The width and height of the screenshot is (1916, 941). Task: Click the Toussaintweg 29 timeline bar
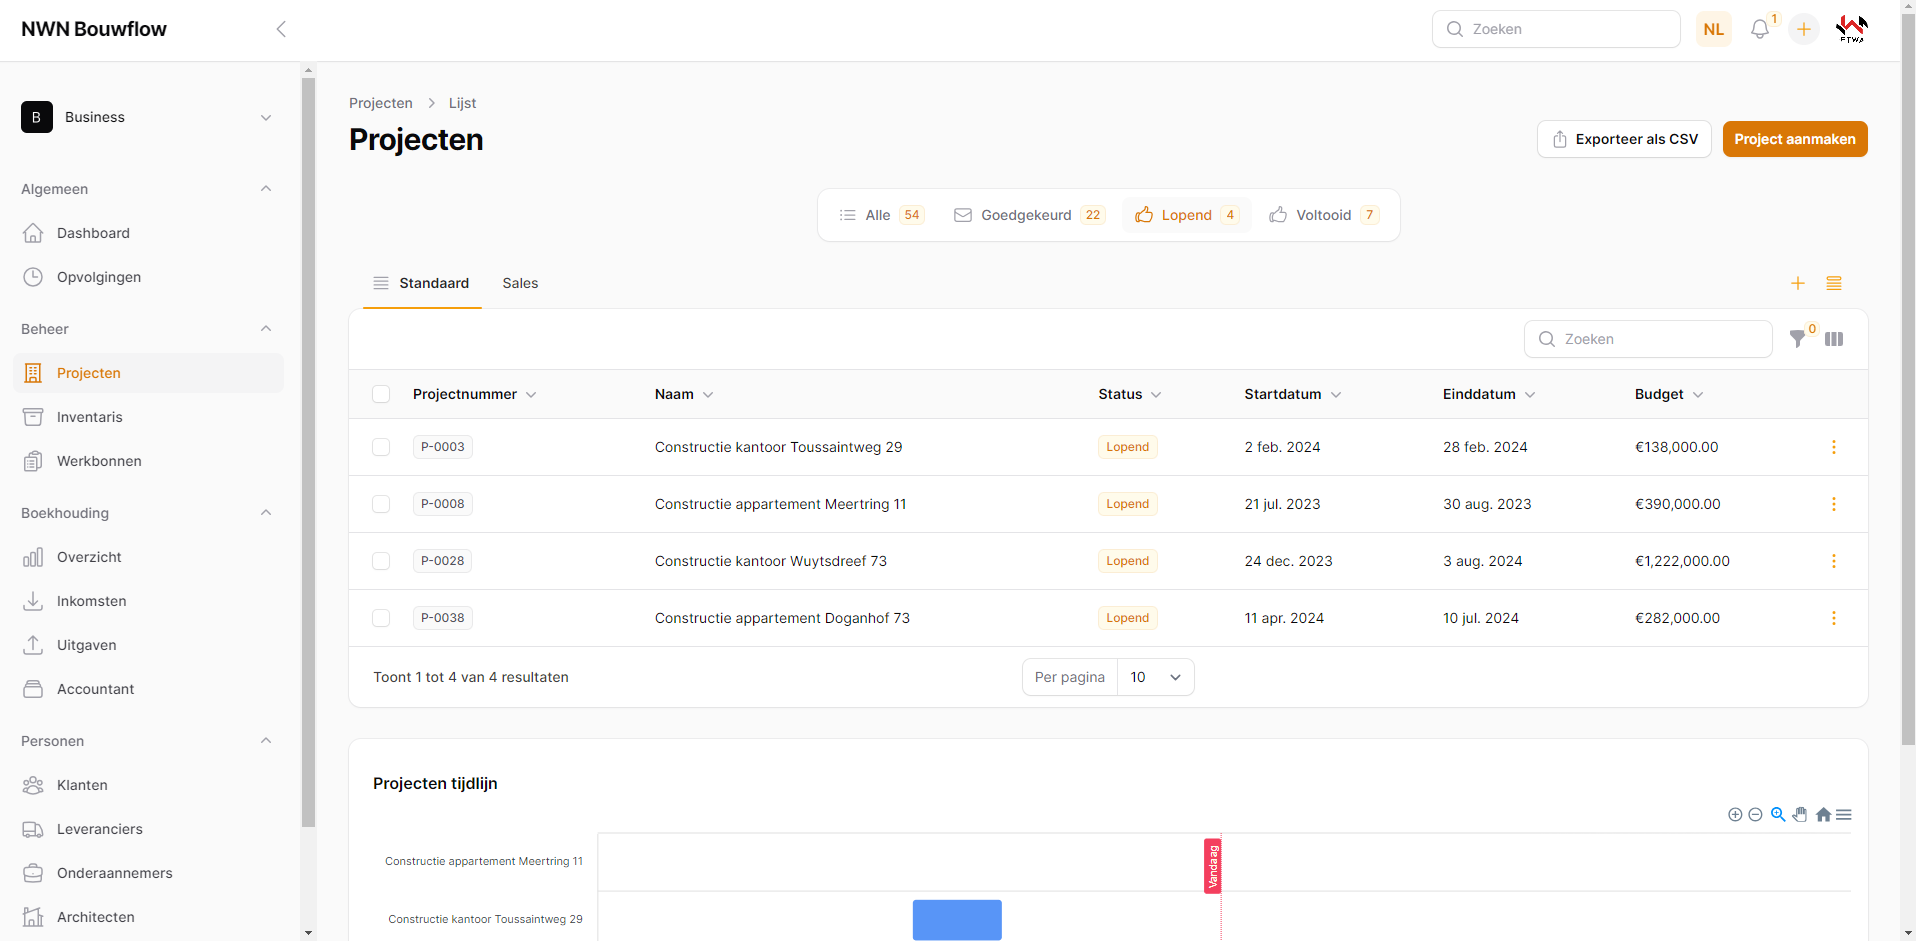coord(957,919)
